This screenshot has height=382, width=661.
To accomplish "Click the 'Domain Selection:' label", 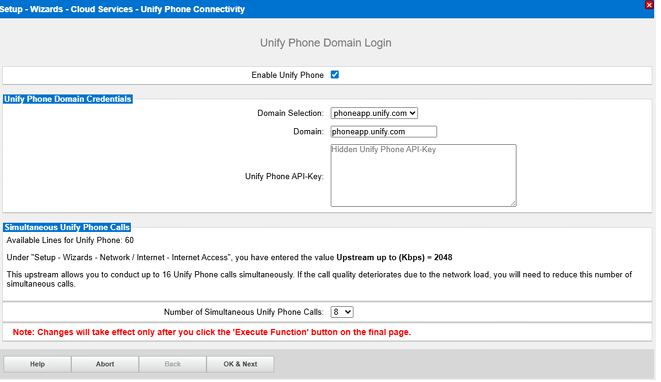I will click(290, 113).
